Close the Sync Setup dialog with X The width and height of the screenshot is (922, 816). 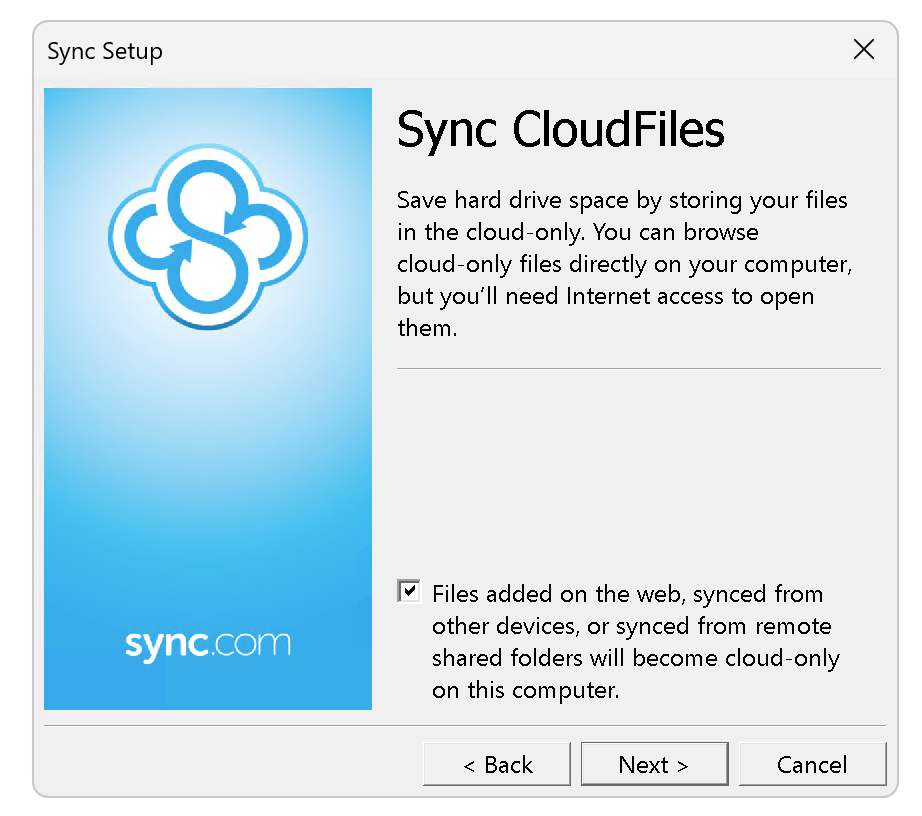point(863,50)
